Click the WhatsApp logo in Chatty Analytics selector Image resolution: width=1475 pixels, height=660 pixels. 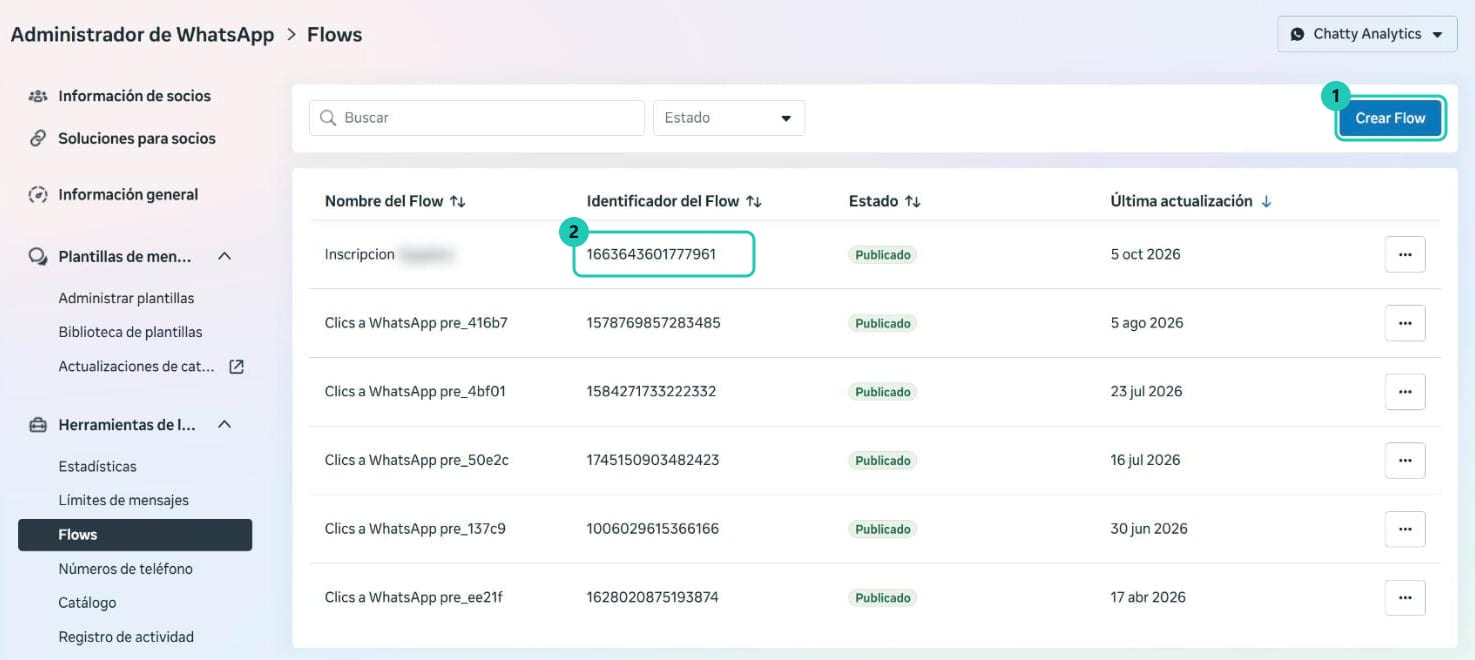(x=1297, y=34)
